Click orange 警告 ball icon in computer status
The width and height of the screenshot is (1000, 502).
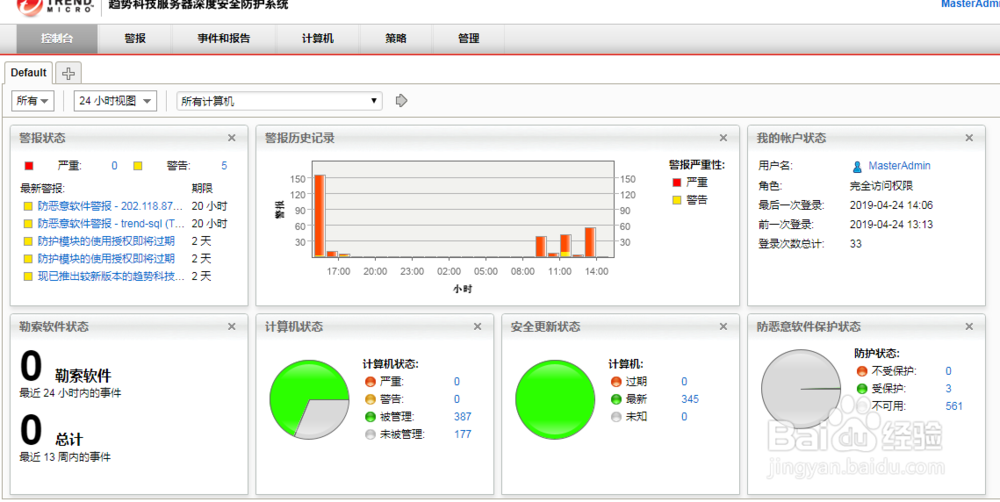click(371, 399)
